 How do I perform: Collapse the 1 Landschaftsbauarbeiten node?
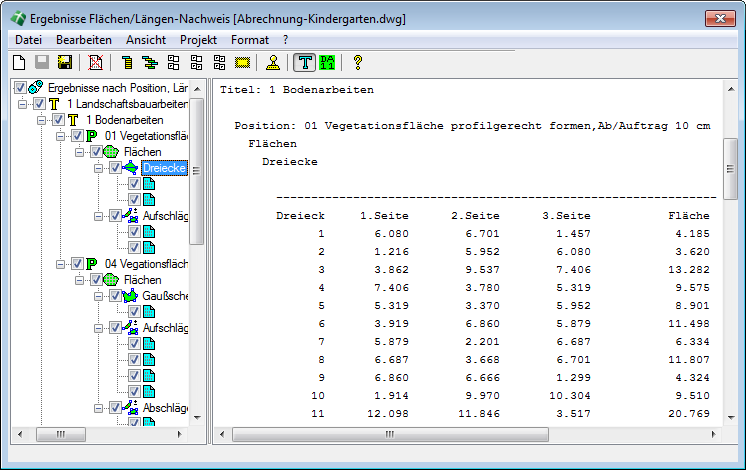23,104
